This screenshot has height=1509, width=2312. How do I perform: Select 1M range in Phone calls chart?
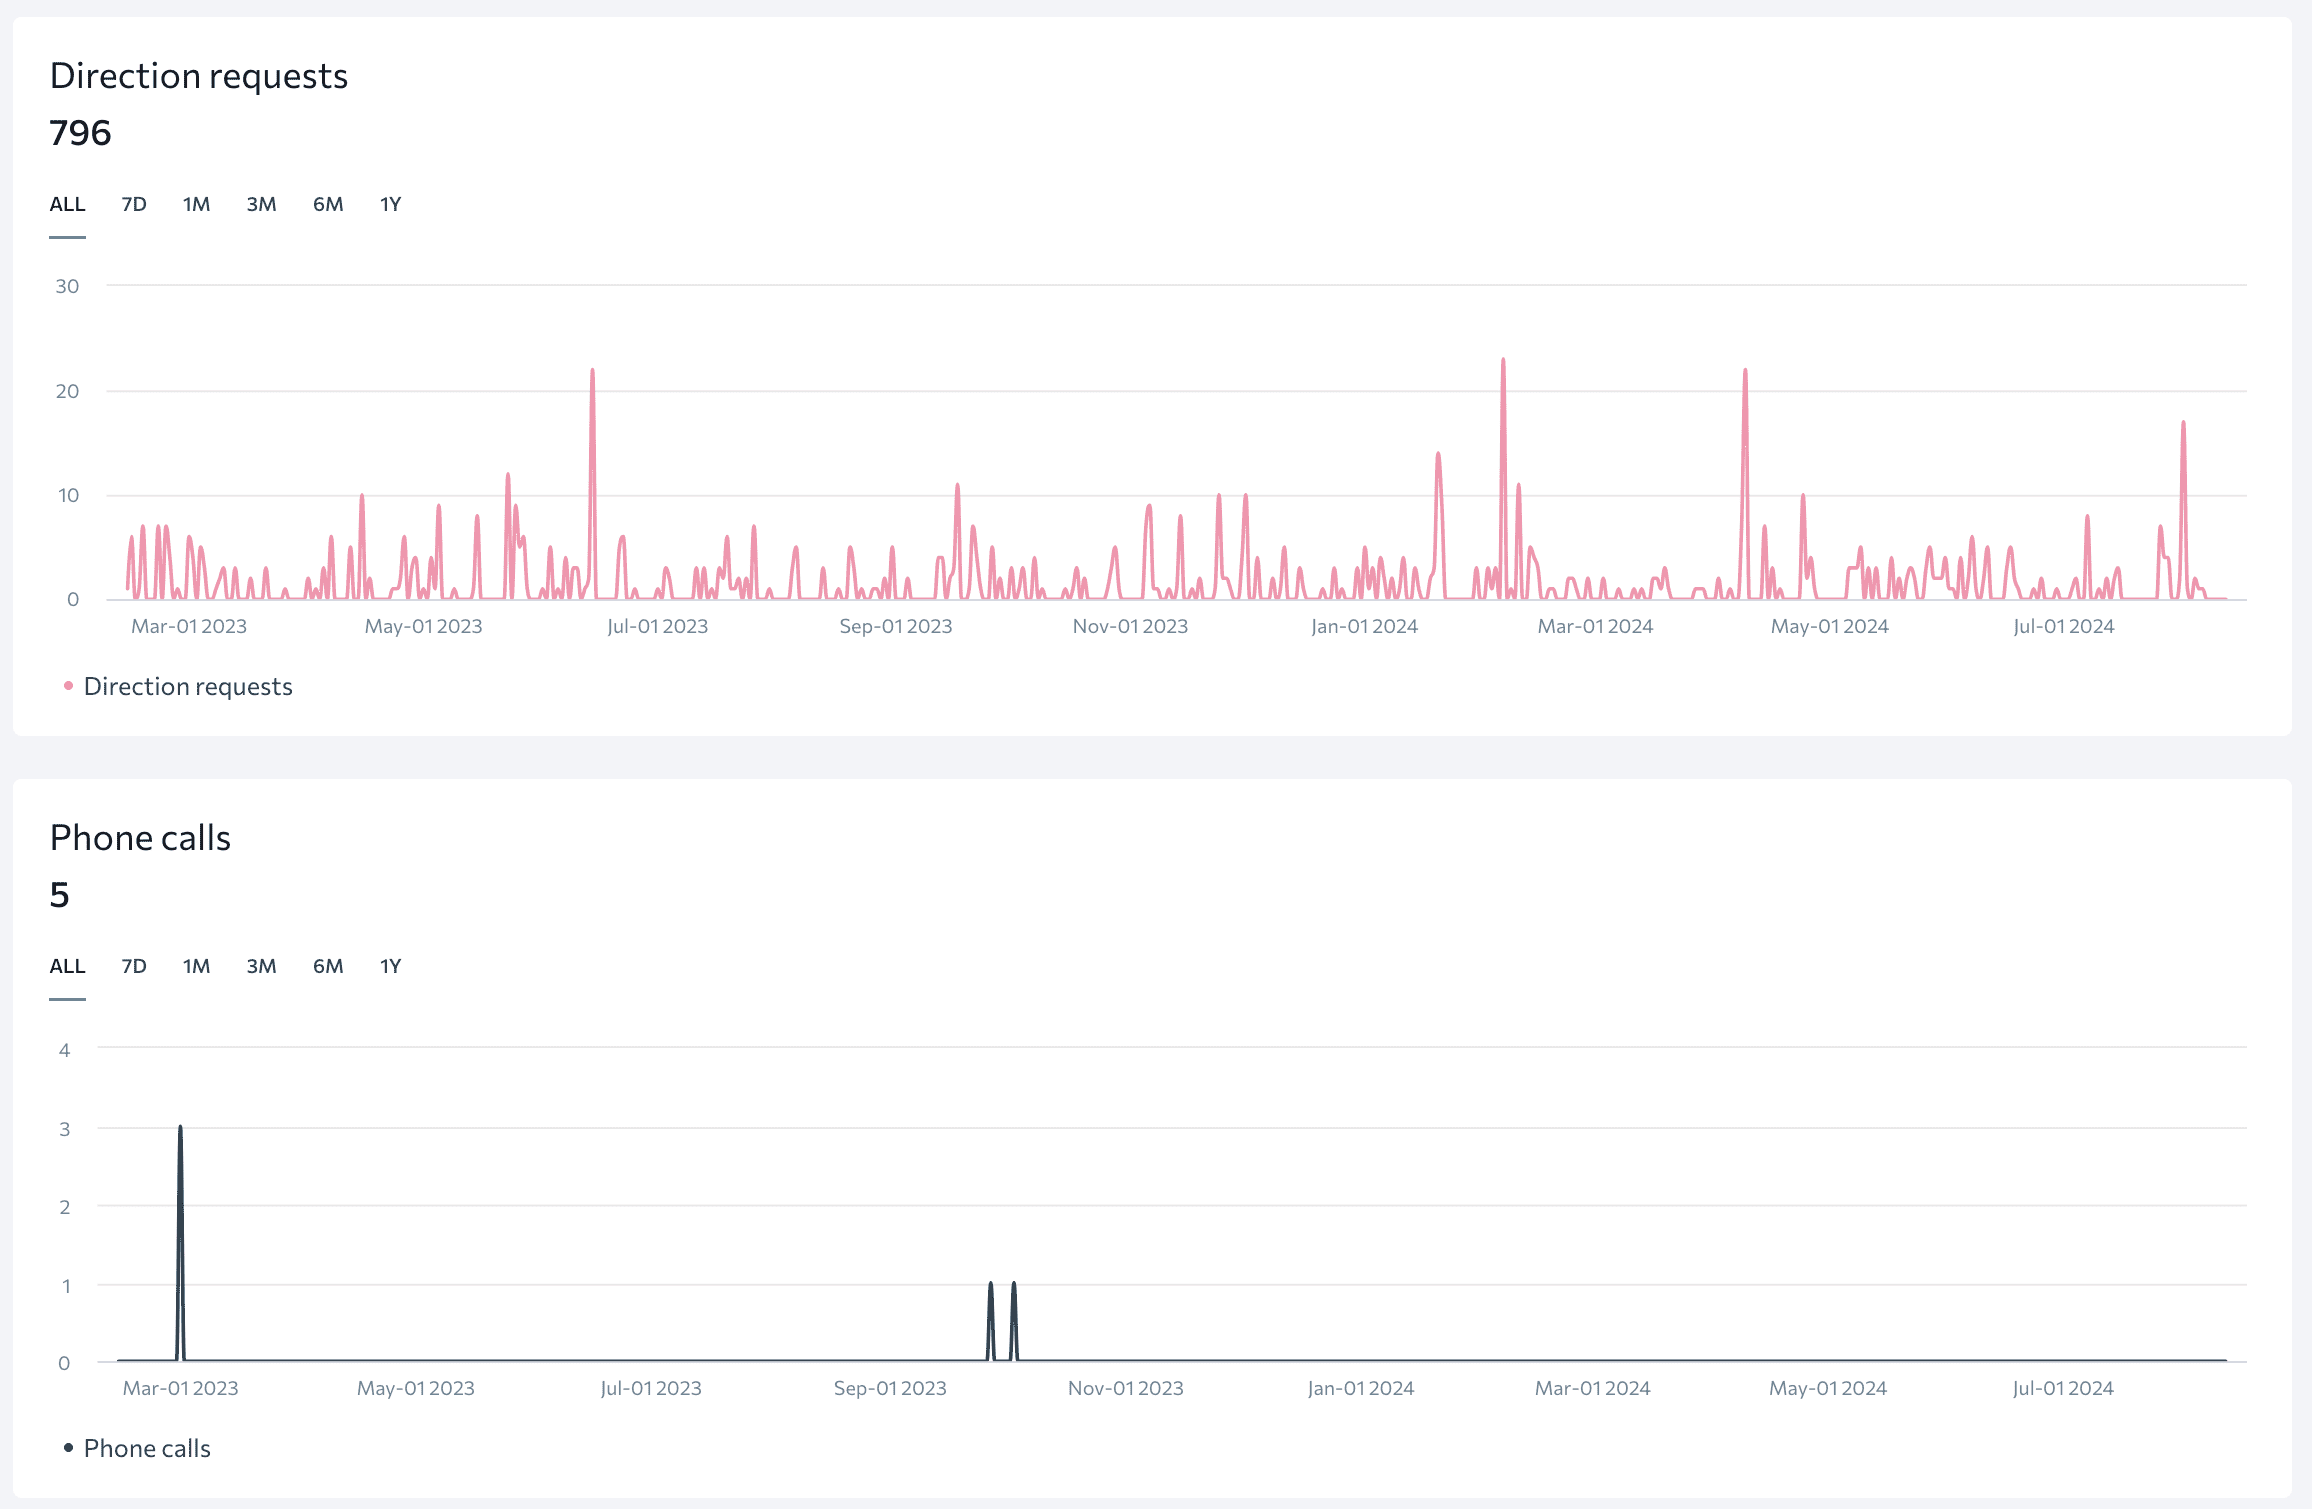(x=196, y=966)
